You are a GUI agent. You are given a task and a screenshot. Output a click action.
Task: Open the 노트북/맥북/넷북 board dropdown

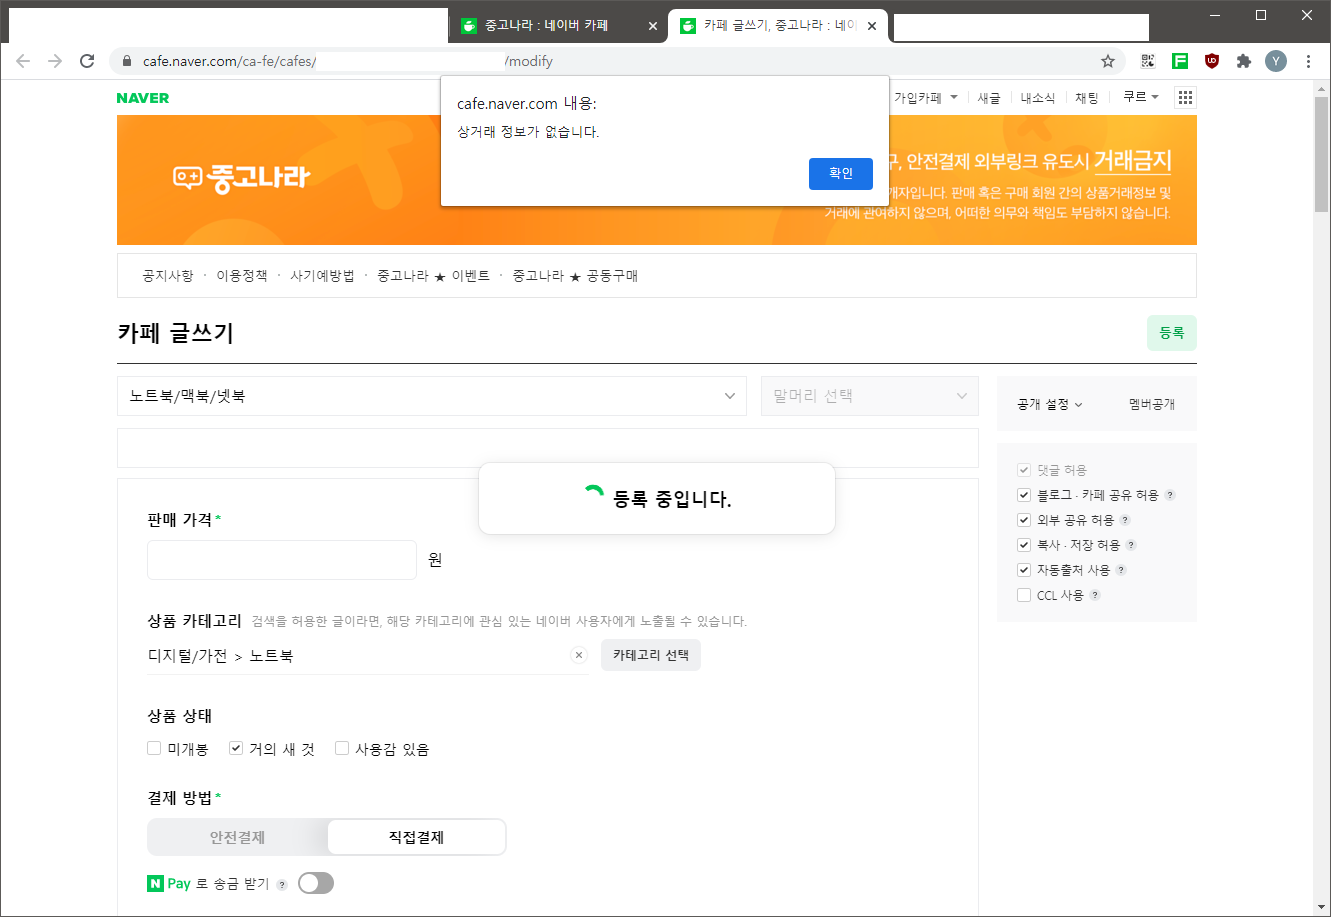[432, 396]
